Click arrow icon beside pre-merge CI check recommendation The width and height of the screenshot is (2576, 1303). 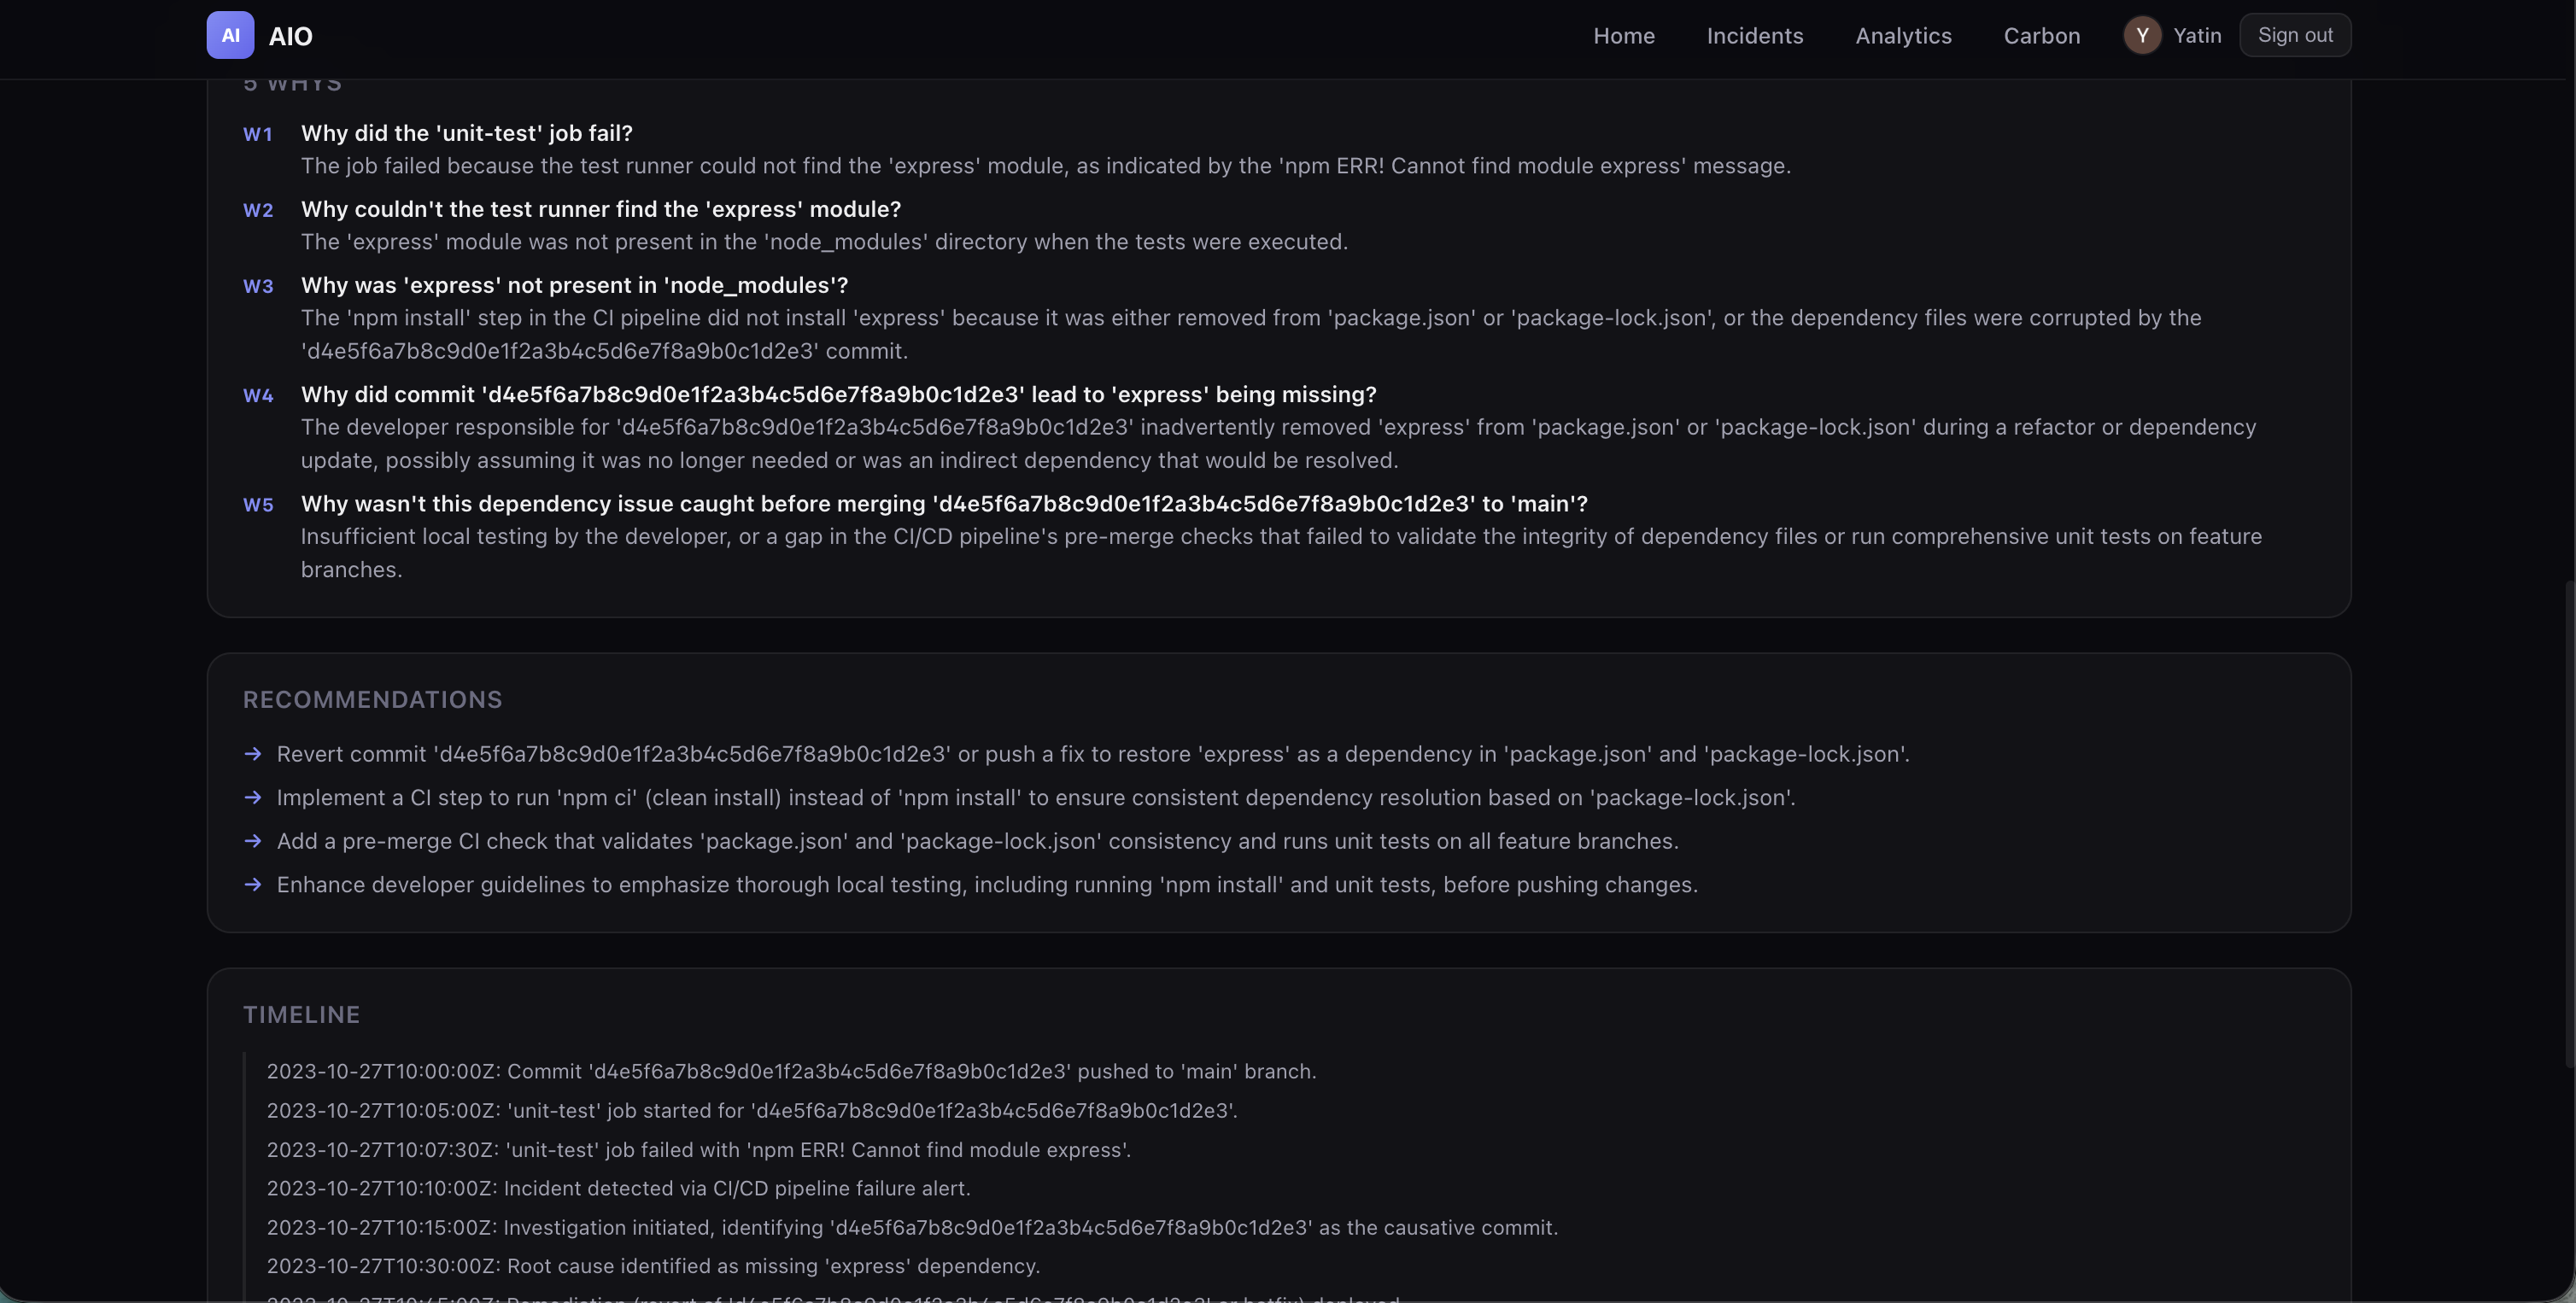(253, 841)
